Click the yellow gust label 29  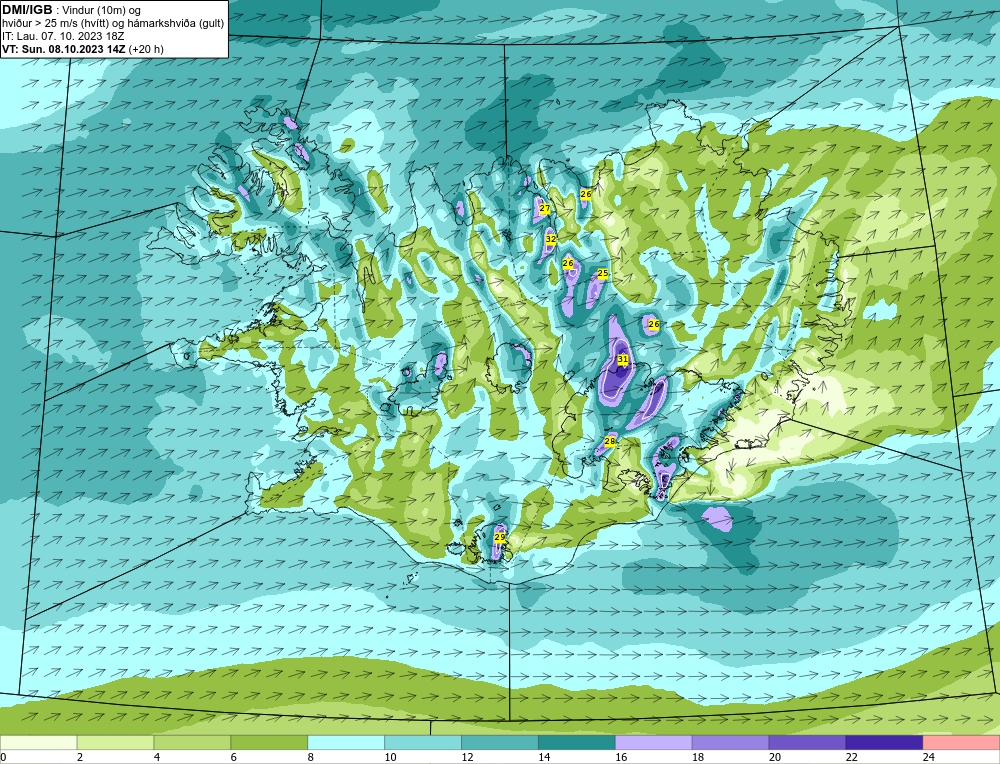[500, 538]
